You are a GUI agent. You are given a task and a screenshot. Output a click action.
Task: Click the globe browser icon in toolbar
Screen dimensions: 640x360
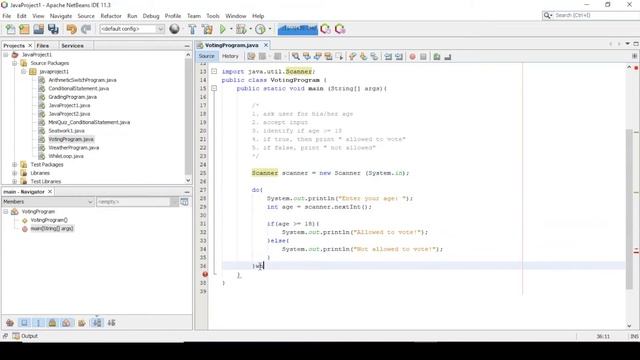[x=174, y=29]
